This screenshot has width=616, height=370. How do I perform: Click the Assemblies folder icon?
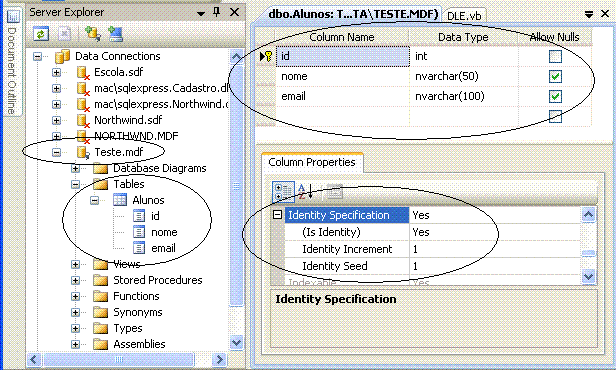pos(101,344)
